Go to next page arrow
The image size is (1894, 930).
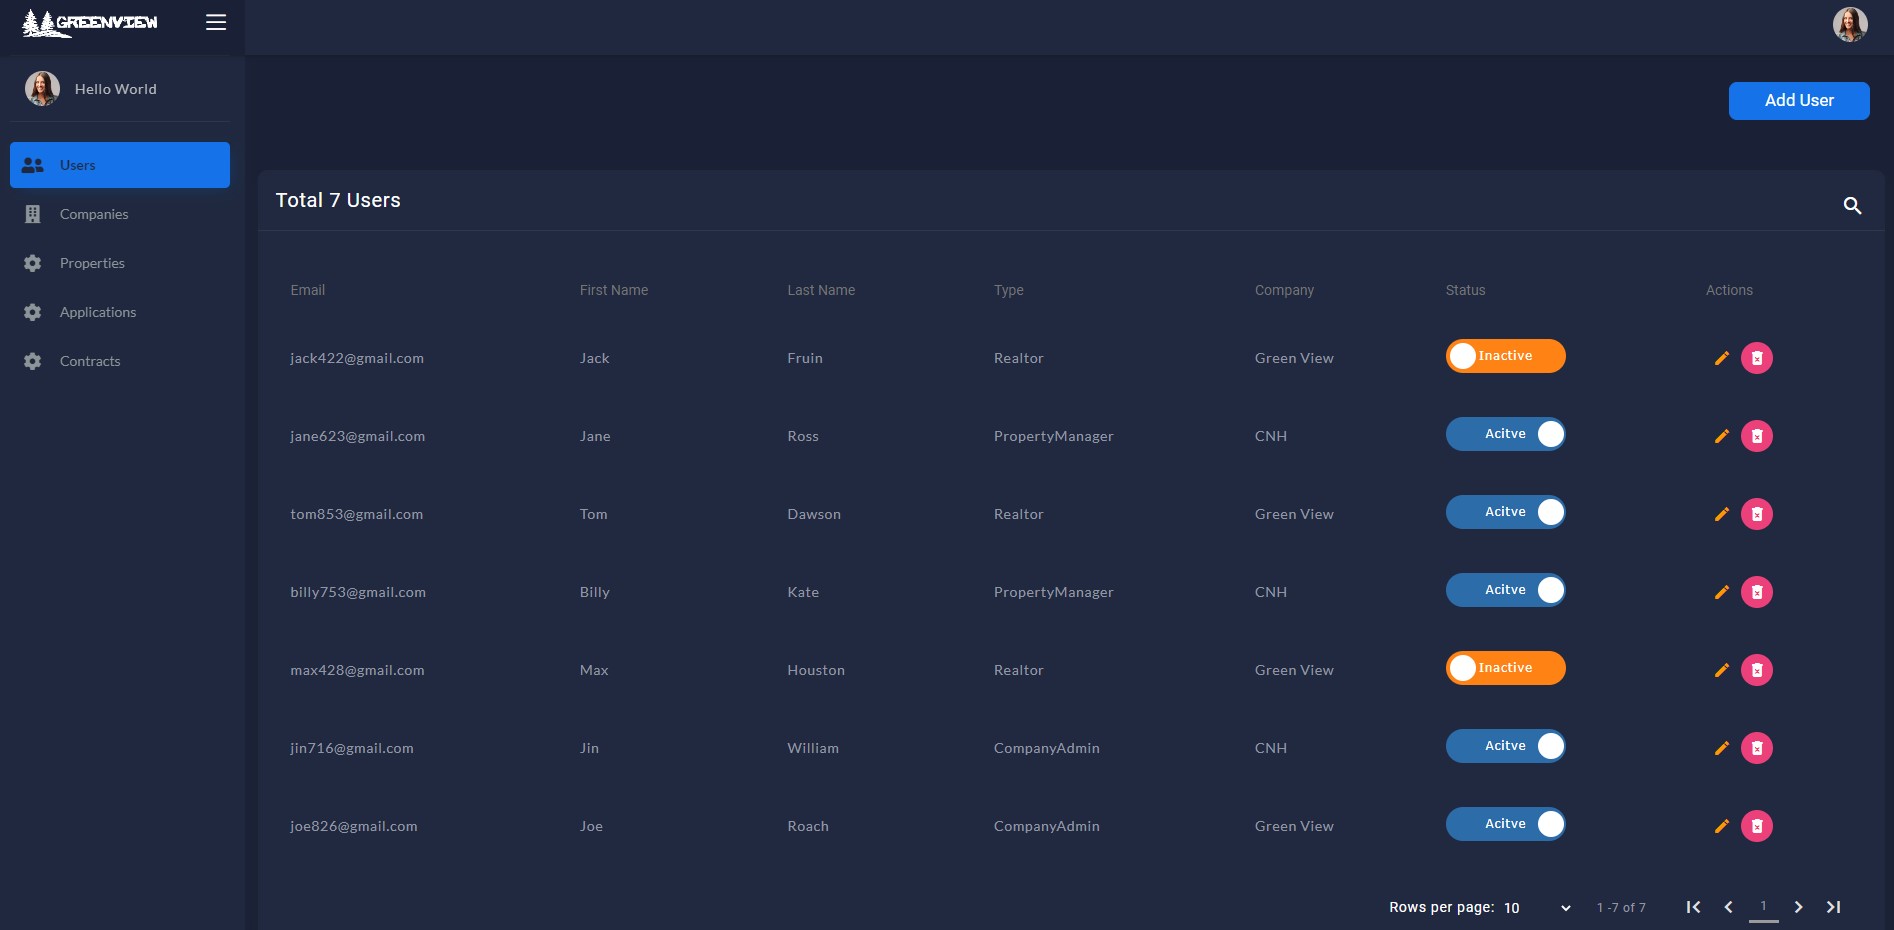[1798, 907]
